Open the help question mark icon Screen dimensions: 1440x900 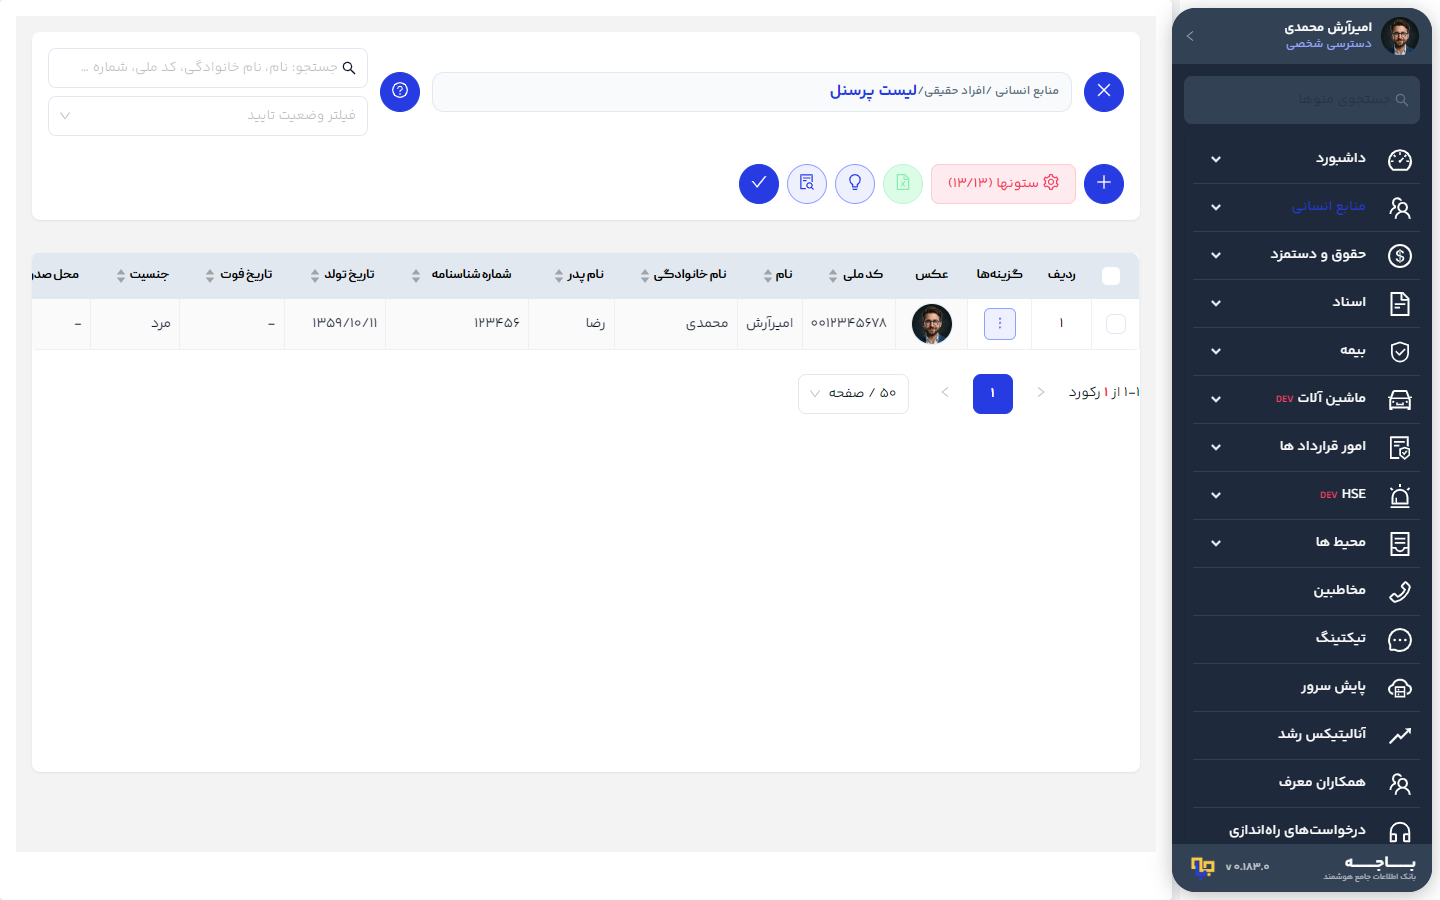tap(400, 92)
